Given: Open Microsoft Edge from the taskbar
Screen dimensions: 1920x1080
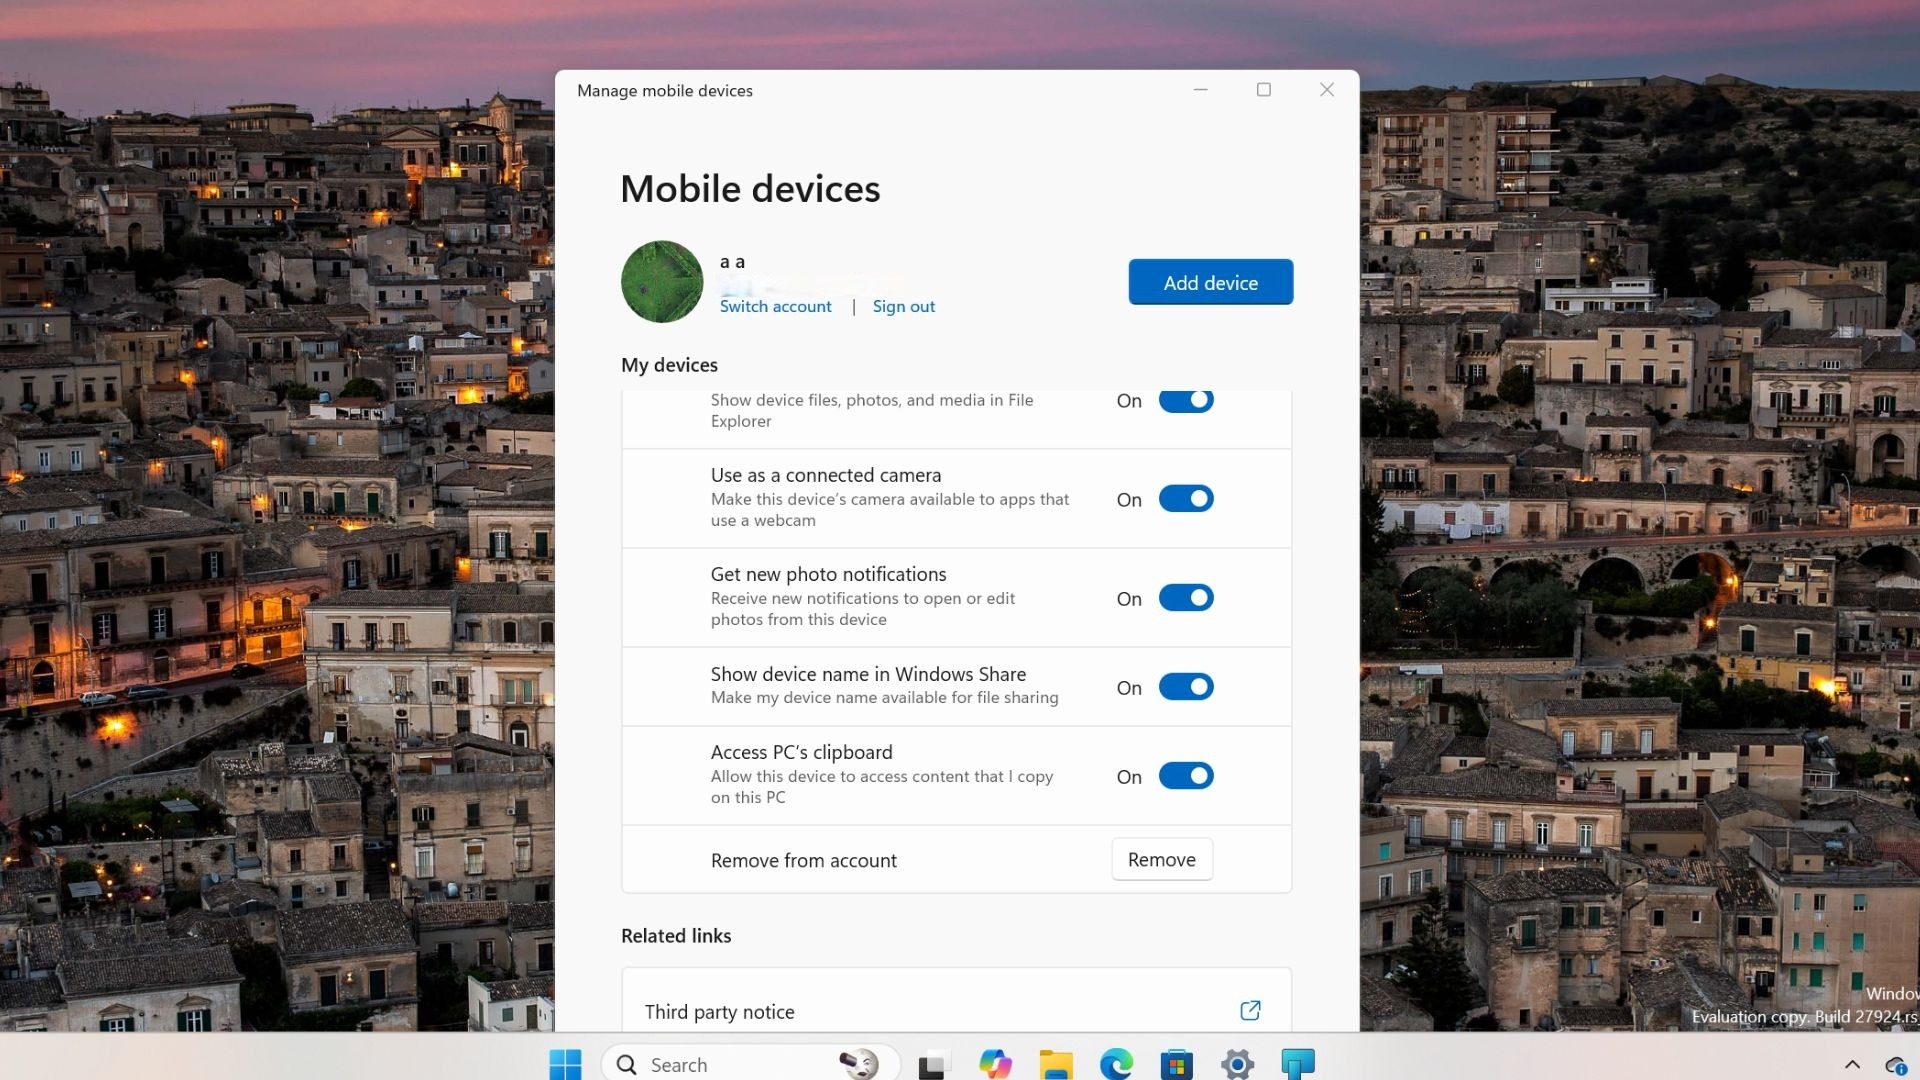Looking at the screenshot, I should coord(1117,1063).
